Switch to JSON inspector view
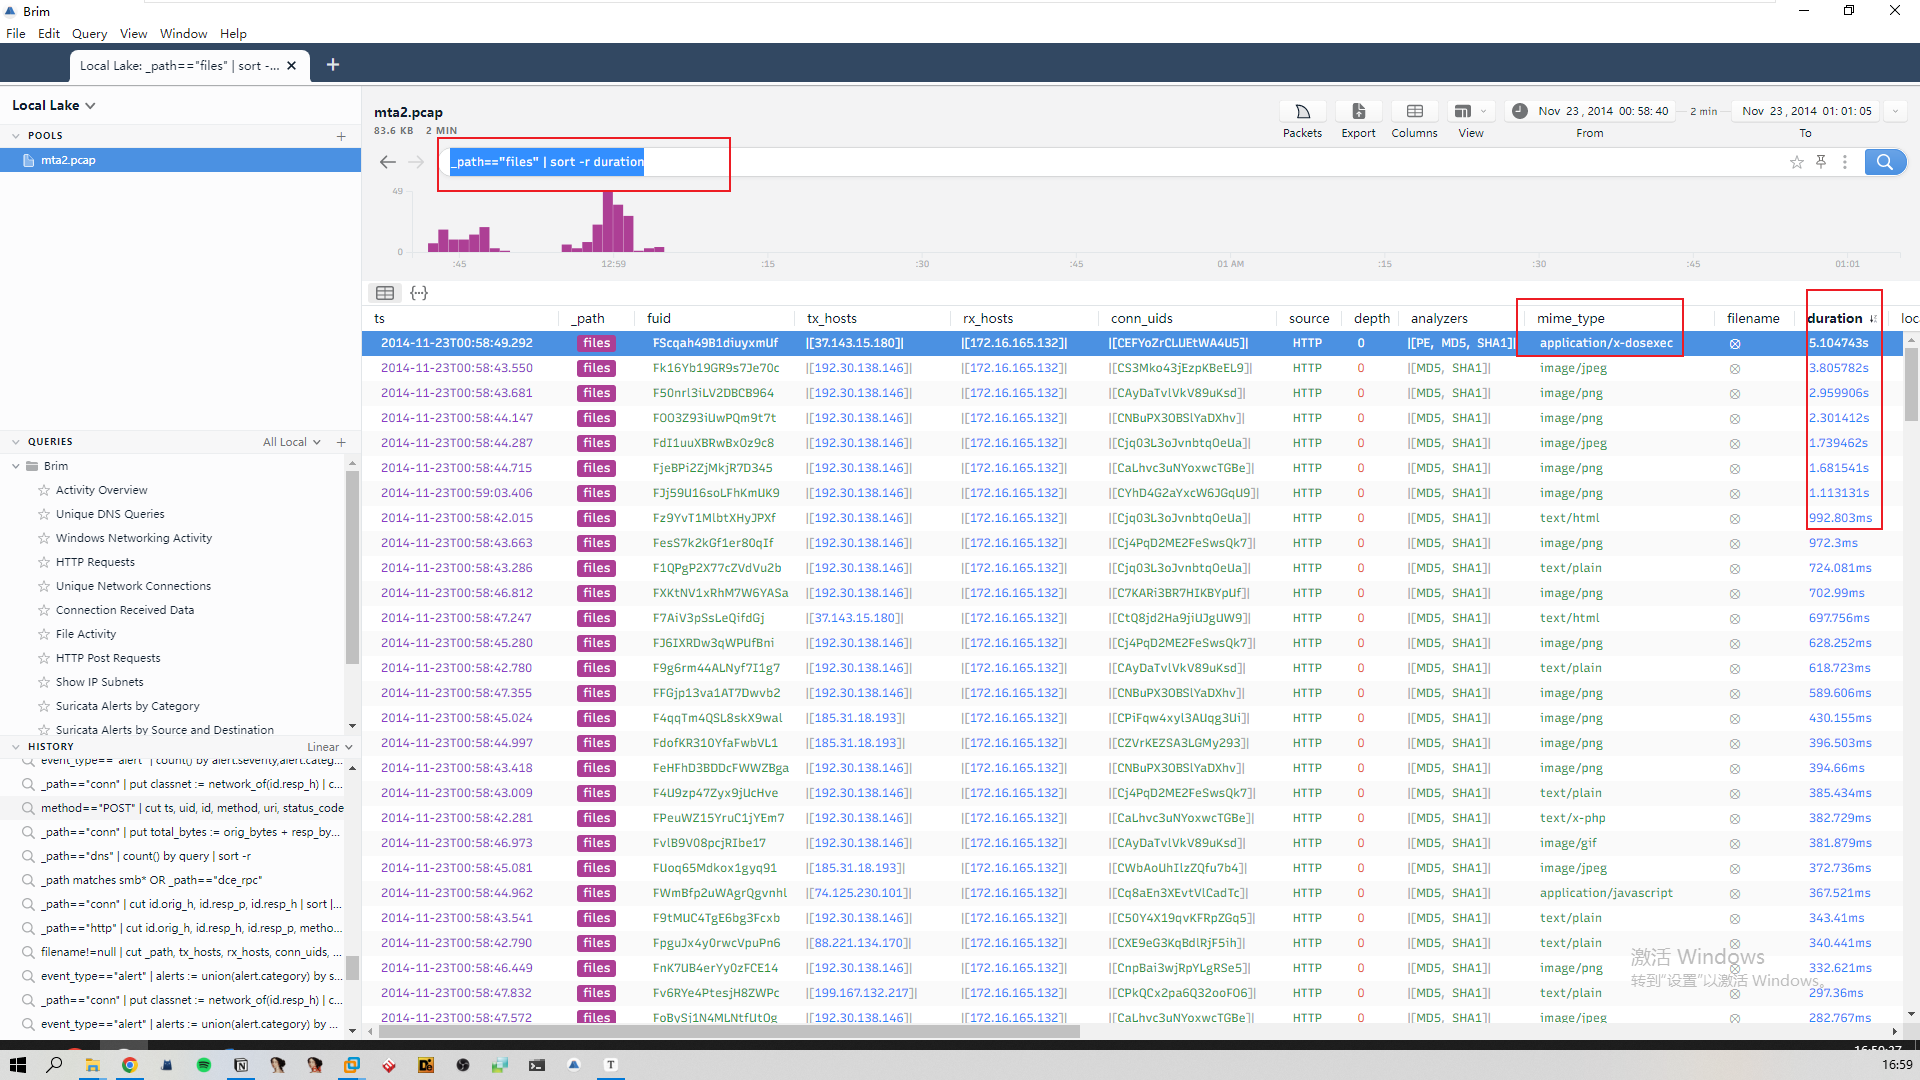 419,293
